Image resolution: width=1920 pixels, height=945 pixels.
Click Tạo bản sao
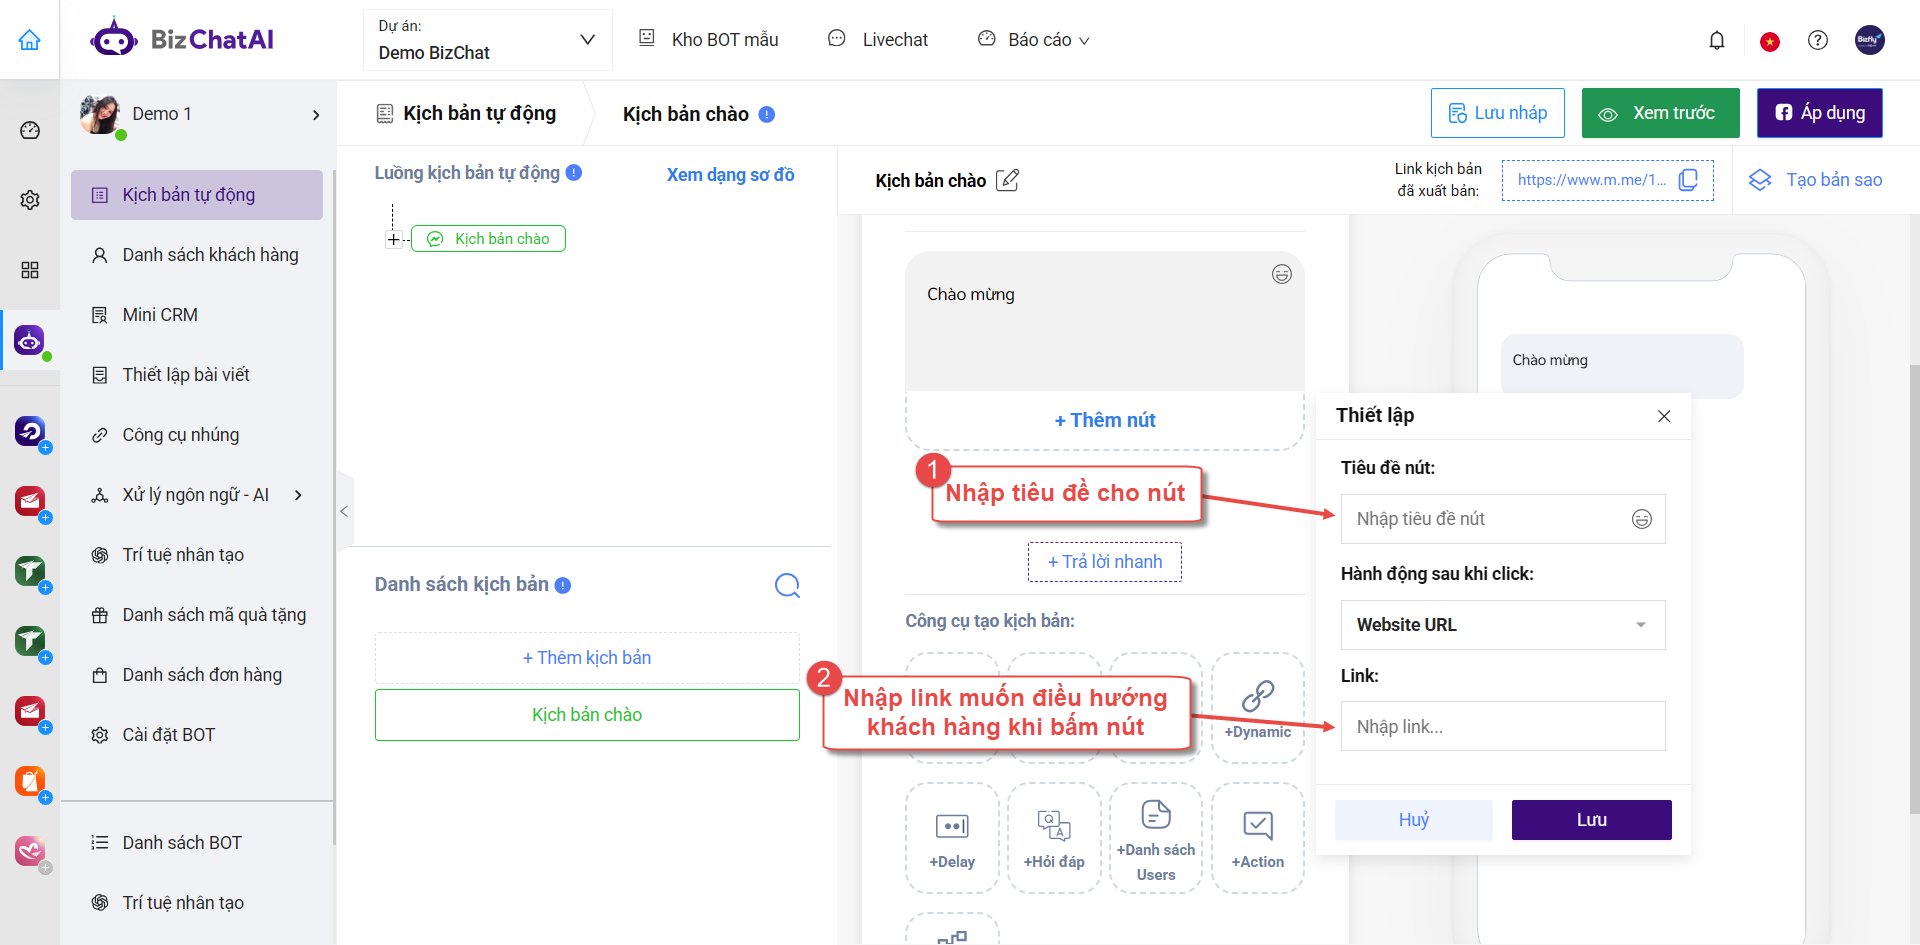click(1815, 180)
